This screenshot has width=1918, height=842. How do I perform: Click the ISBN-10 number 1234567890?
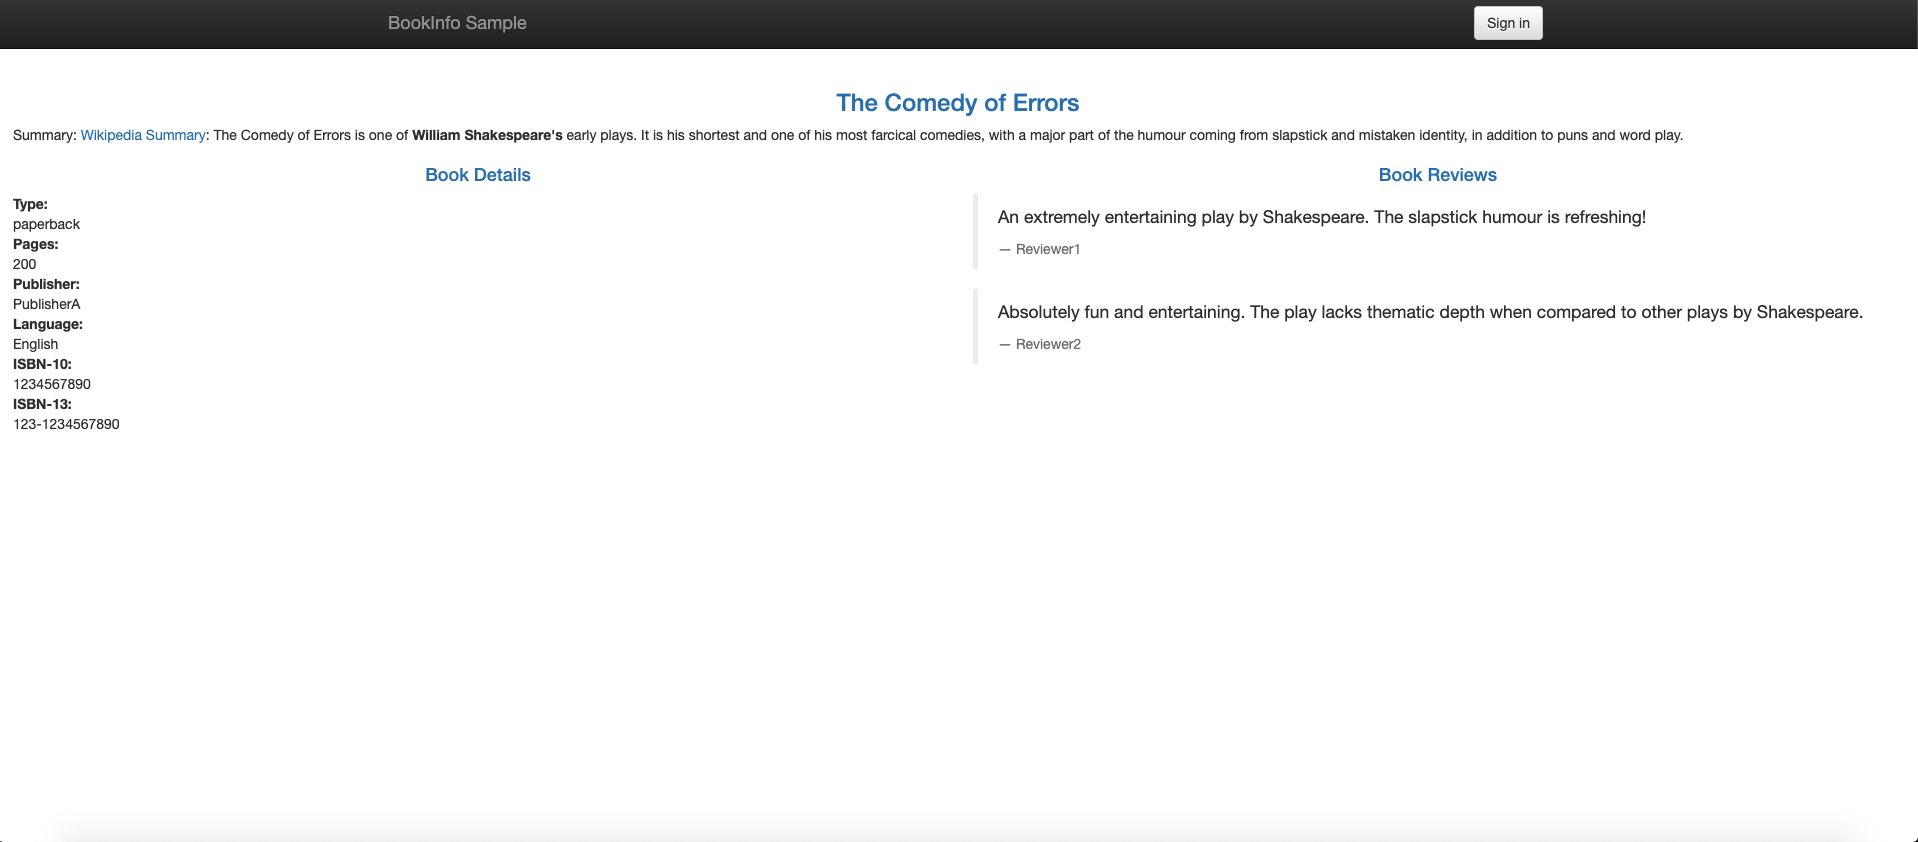click(x=52, y=384)
